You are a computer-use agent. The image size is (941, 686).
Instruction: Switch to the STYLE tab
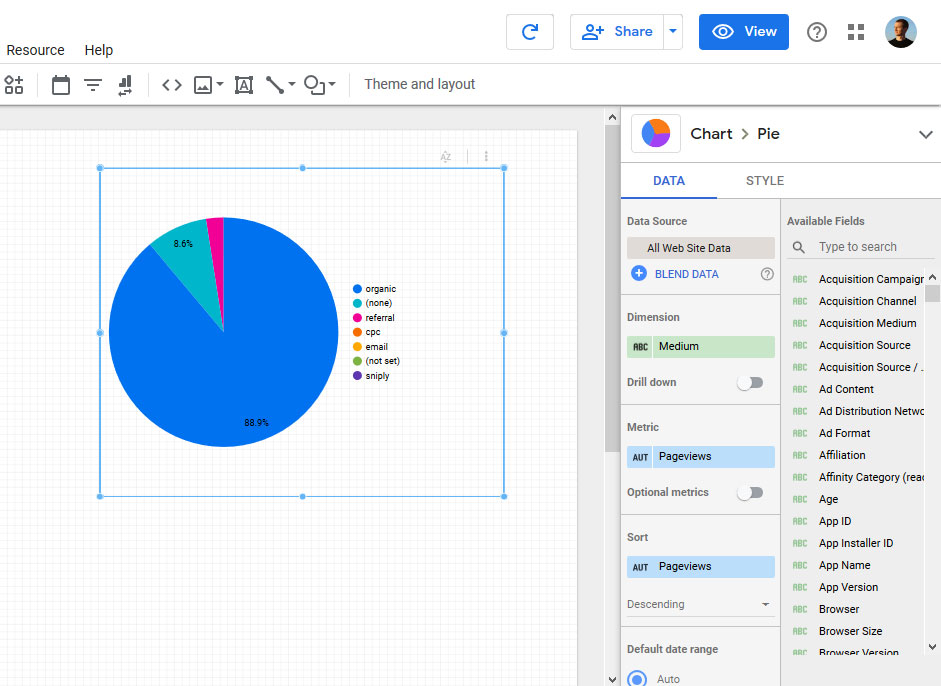click(x=764, y=181)
